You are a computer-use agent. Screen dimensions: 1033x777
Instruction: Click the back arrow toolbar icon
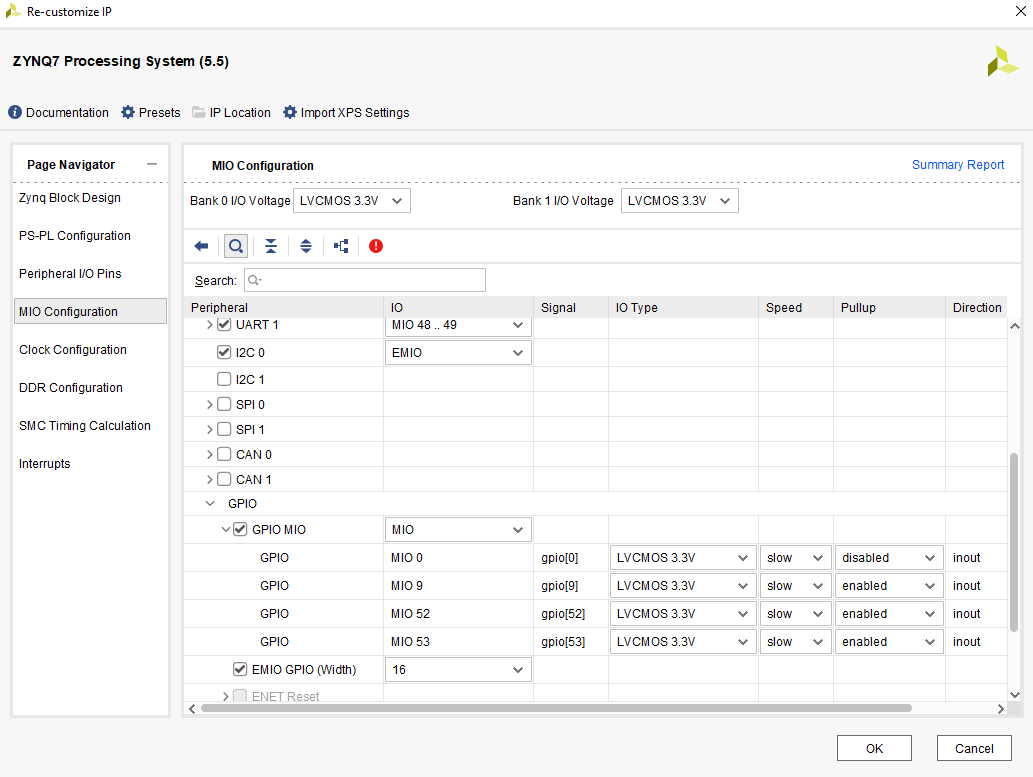coord(201,246)
